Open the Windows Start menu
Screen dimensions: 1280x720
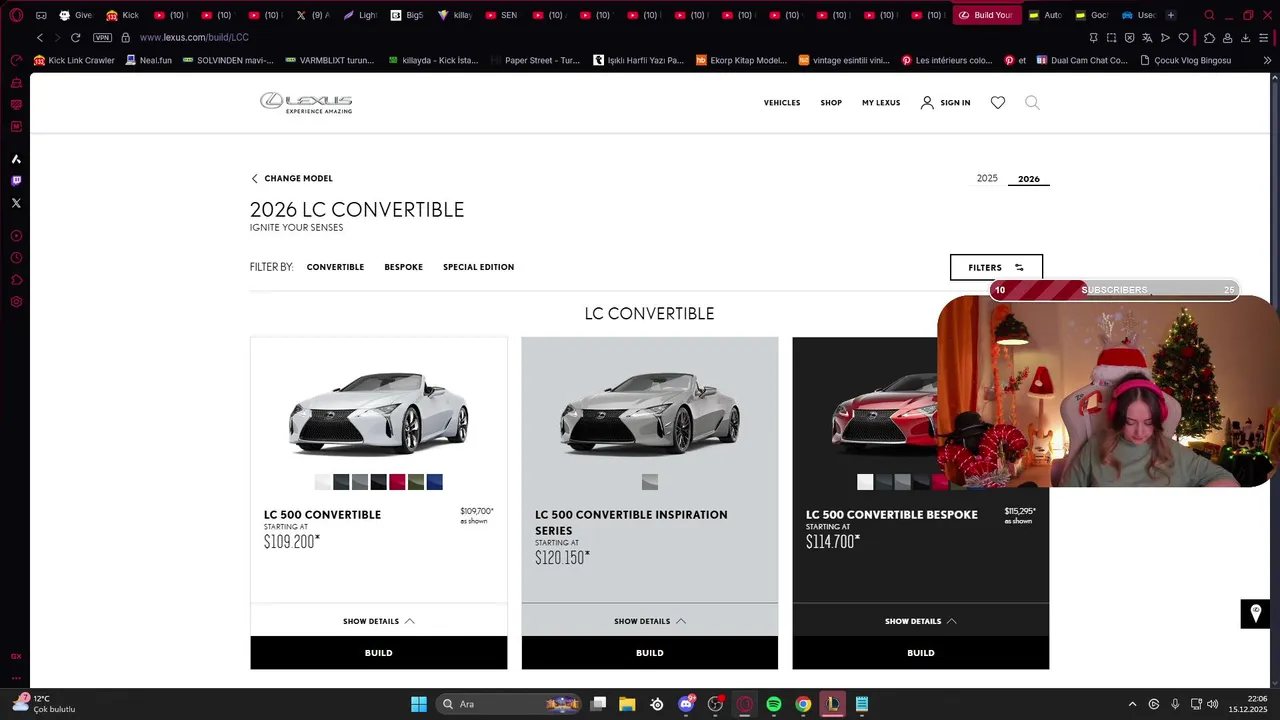419,704
